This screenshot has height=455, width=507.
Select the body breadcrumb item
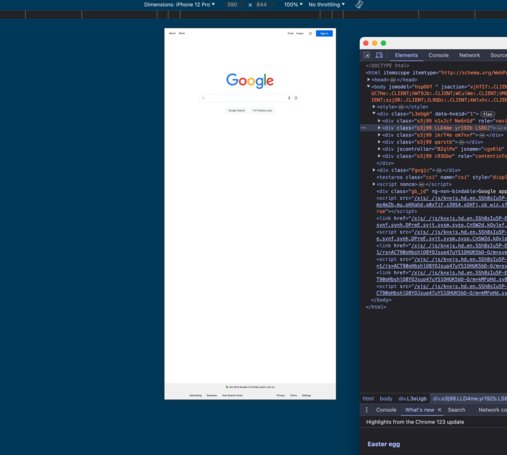(x=386, y=398)
